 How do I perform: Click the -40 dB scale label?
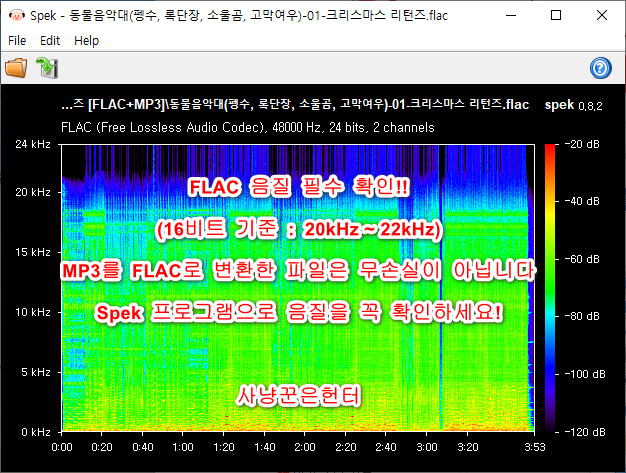click(582, 201)
